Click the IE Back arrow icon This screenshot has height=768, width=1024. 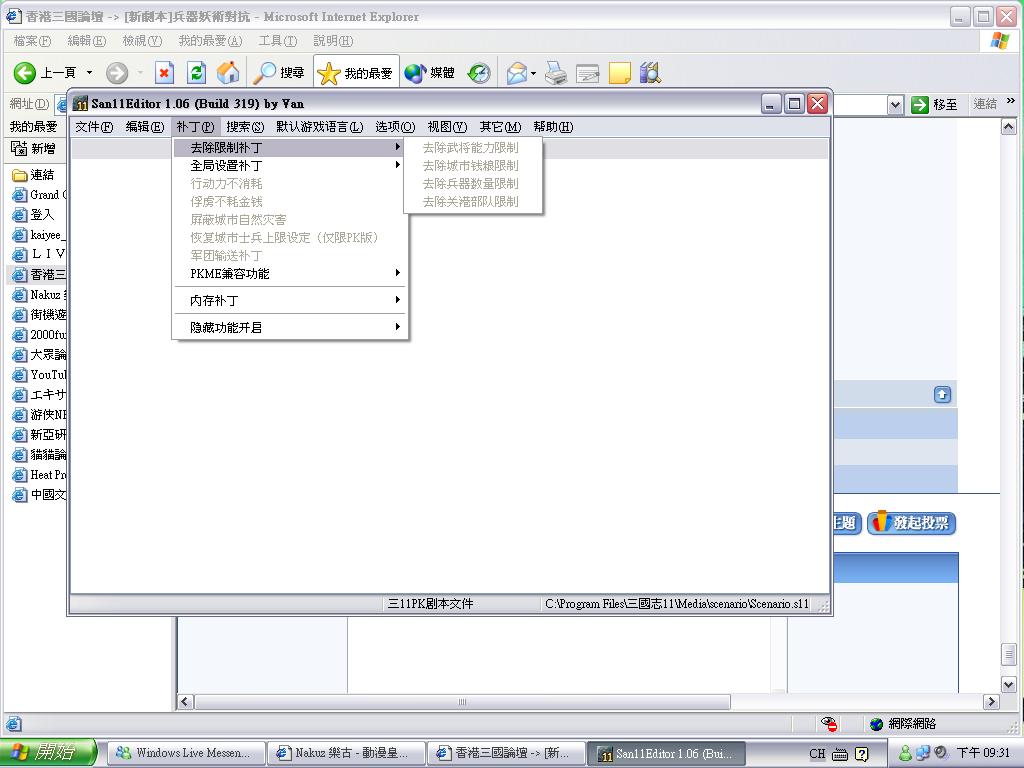point(25,72)
